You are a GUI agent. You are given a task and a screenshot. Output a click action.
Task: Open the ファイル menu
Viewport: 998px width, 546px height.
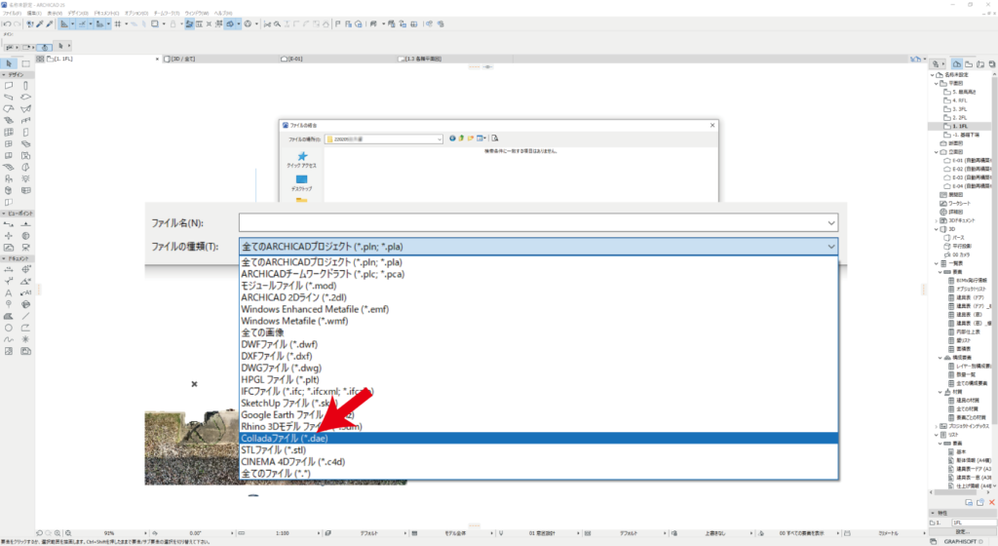coord(12,13)
